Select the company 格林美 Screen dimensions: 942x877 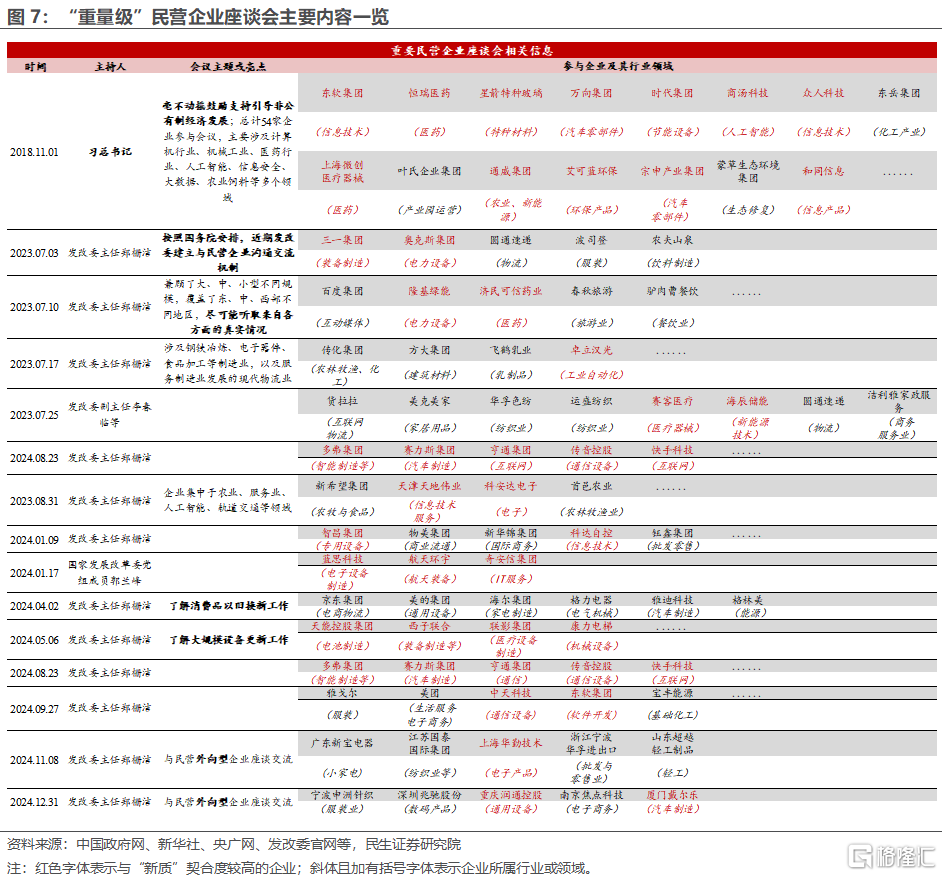tap(747, 600)
